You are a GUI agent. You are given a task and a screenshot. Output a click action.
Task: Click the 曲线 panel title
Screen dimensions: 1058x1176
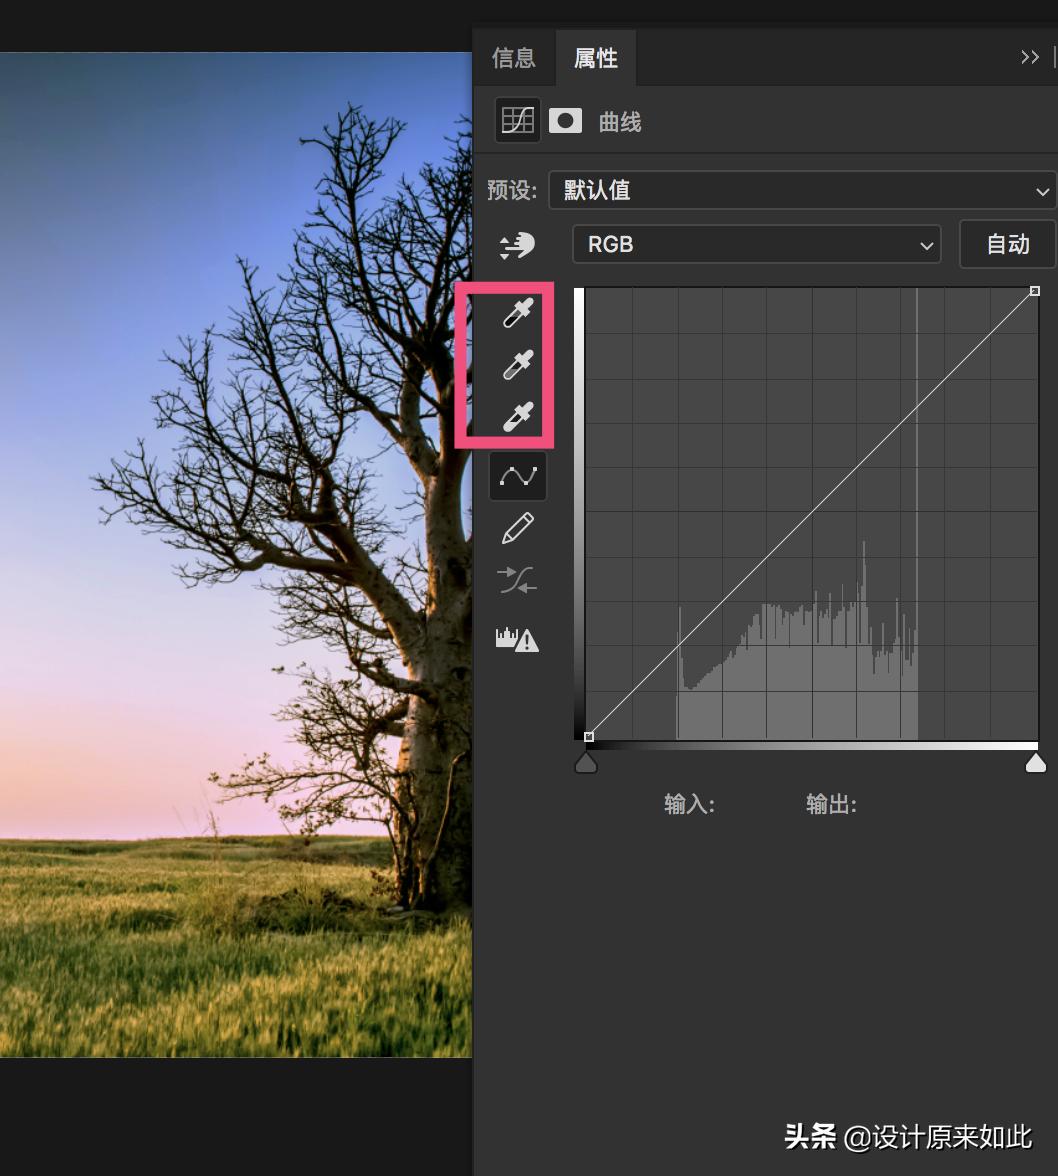tap(620, 122)
